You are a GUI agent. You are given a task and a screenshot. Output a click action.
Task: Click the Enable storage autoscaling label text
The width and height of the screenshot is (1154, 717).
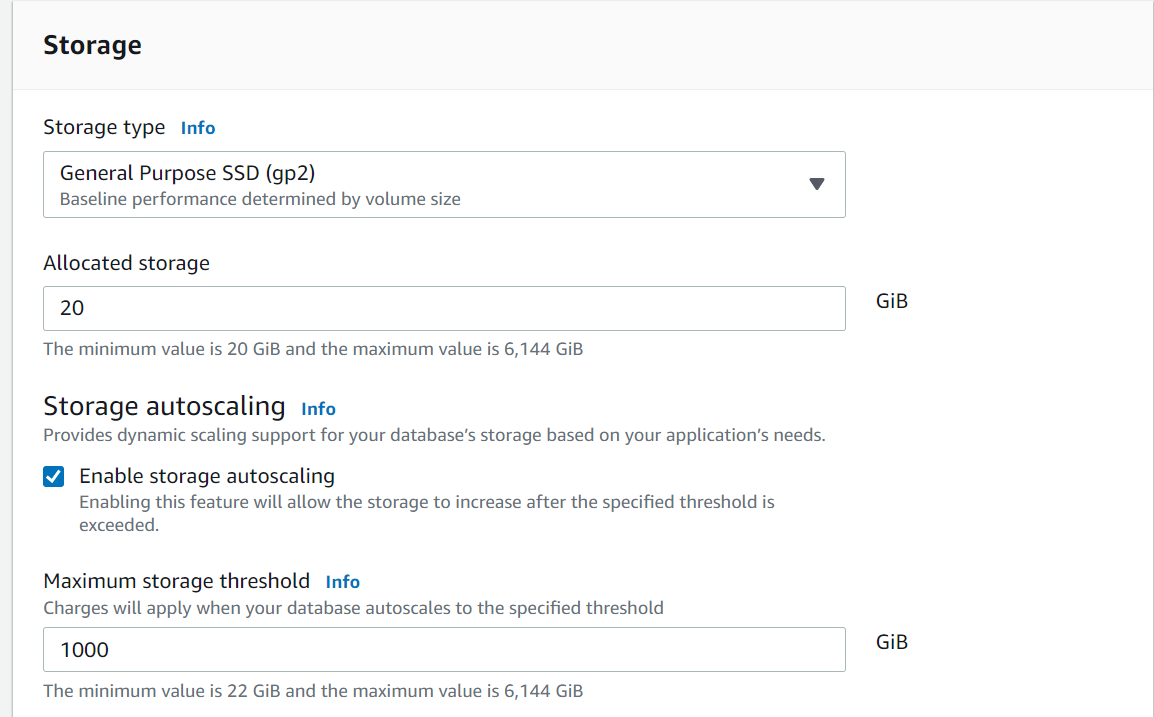point(207,476)
